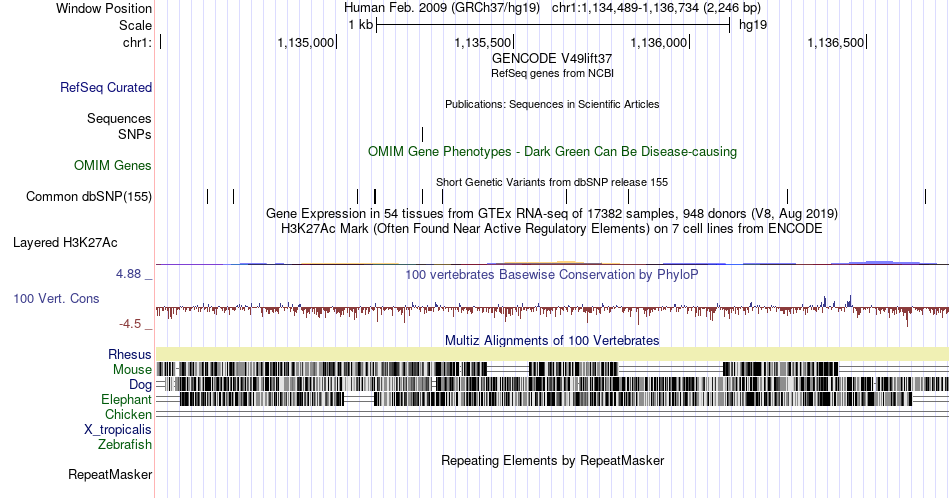950x498 pixels.
Task: Click 'Multiz Alignments of 100 Vertebrates' title
Action: (x=552, y=340)
